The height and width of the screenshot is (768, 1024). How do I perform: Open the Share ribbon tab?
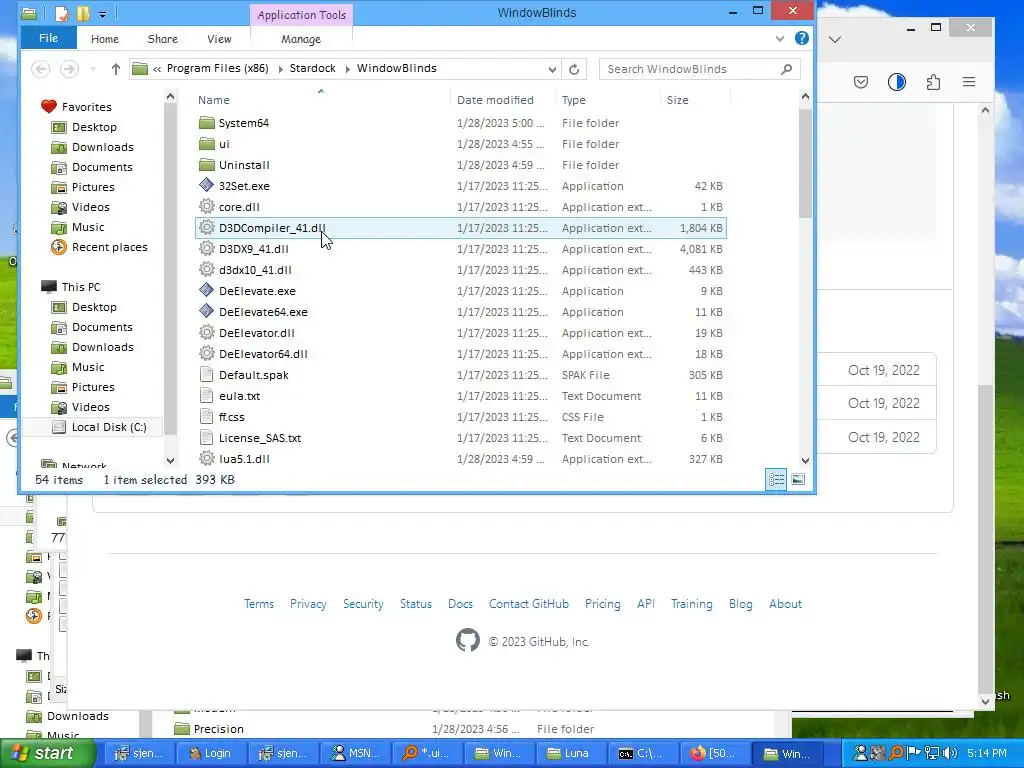pos(163,39)
